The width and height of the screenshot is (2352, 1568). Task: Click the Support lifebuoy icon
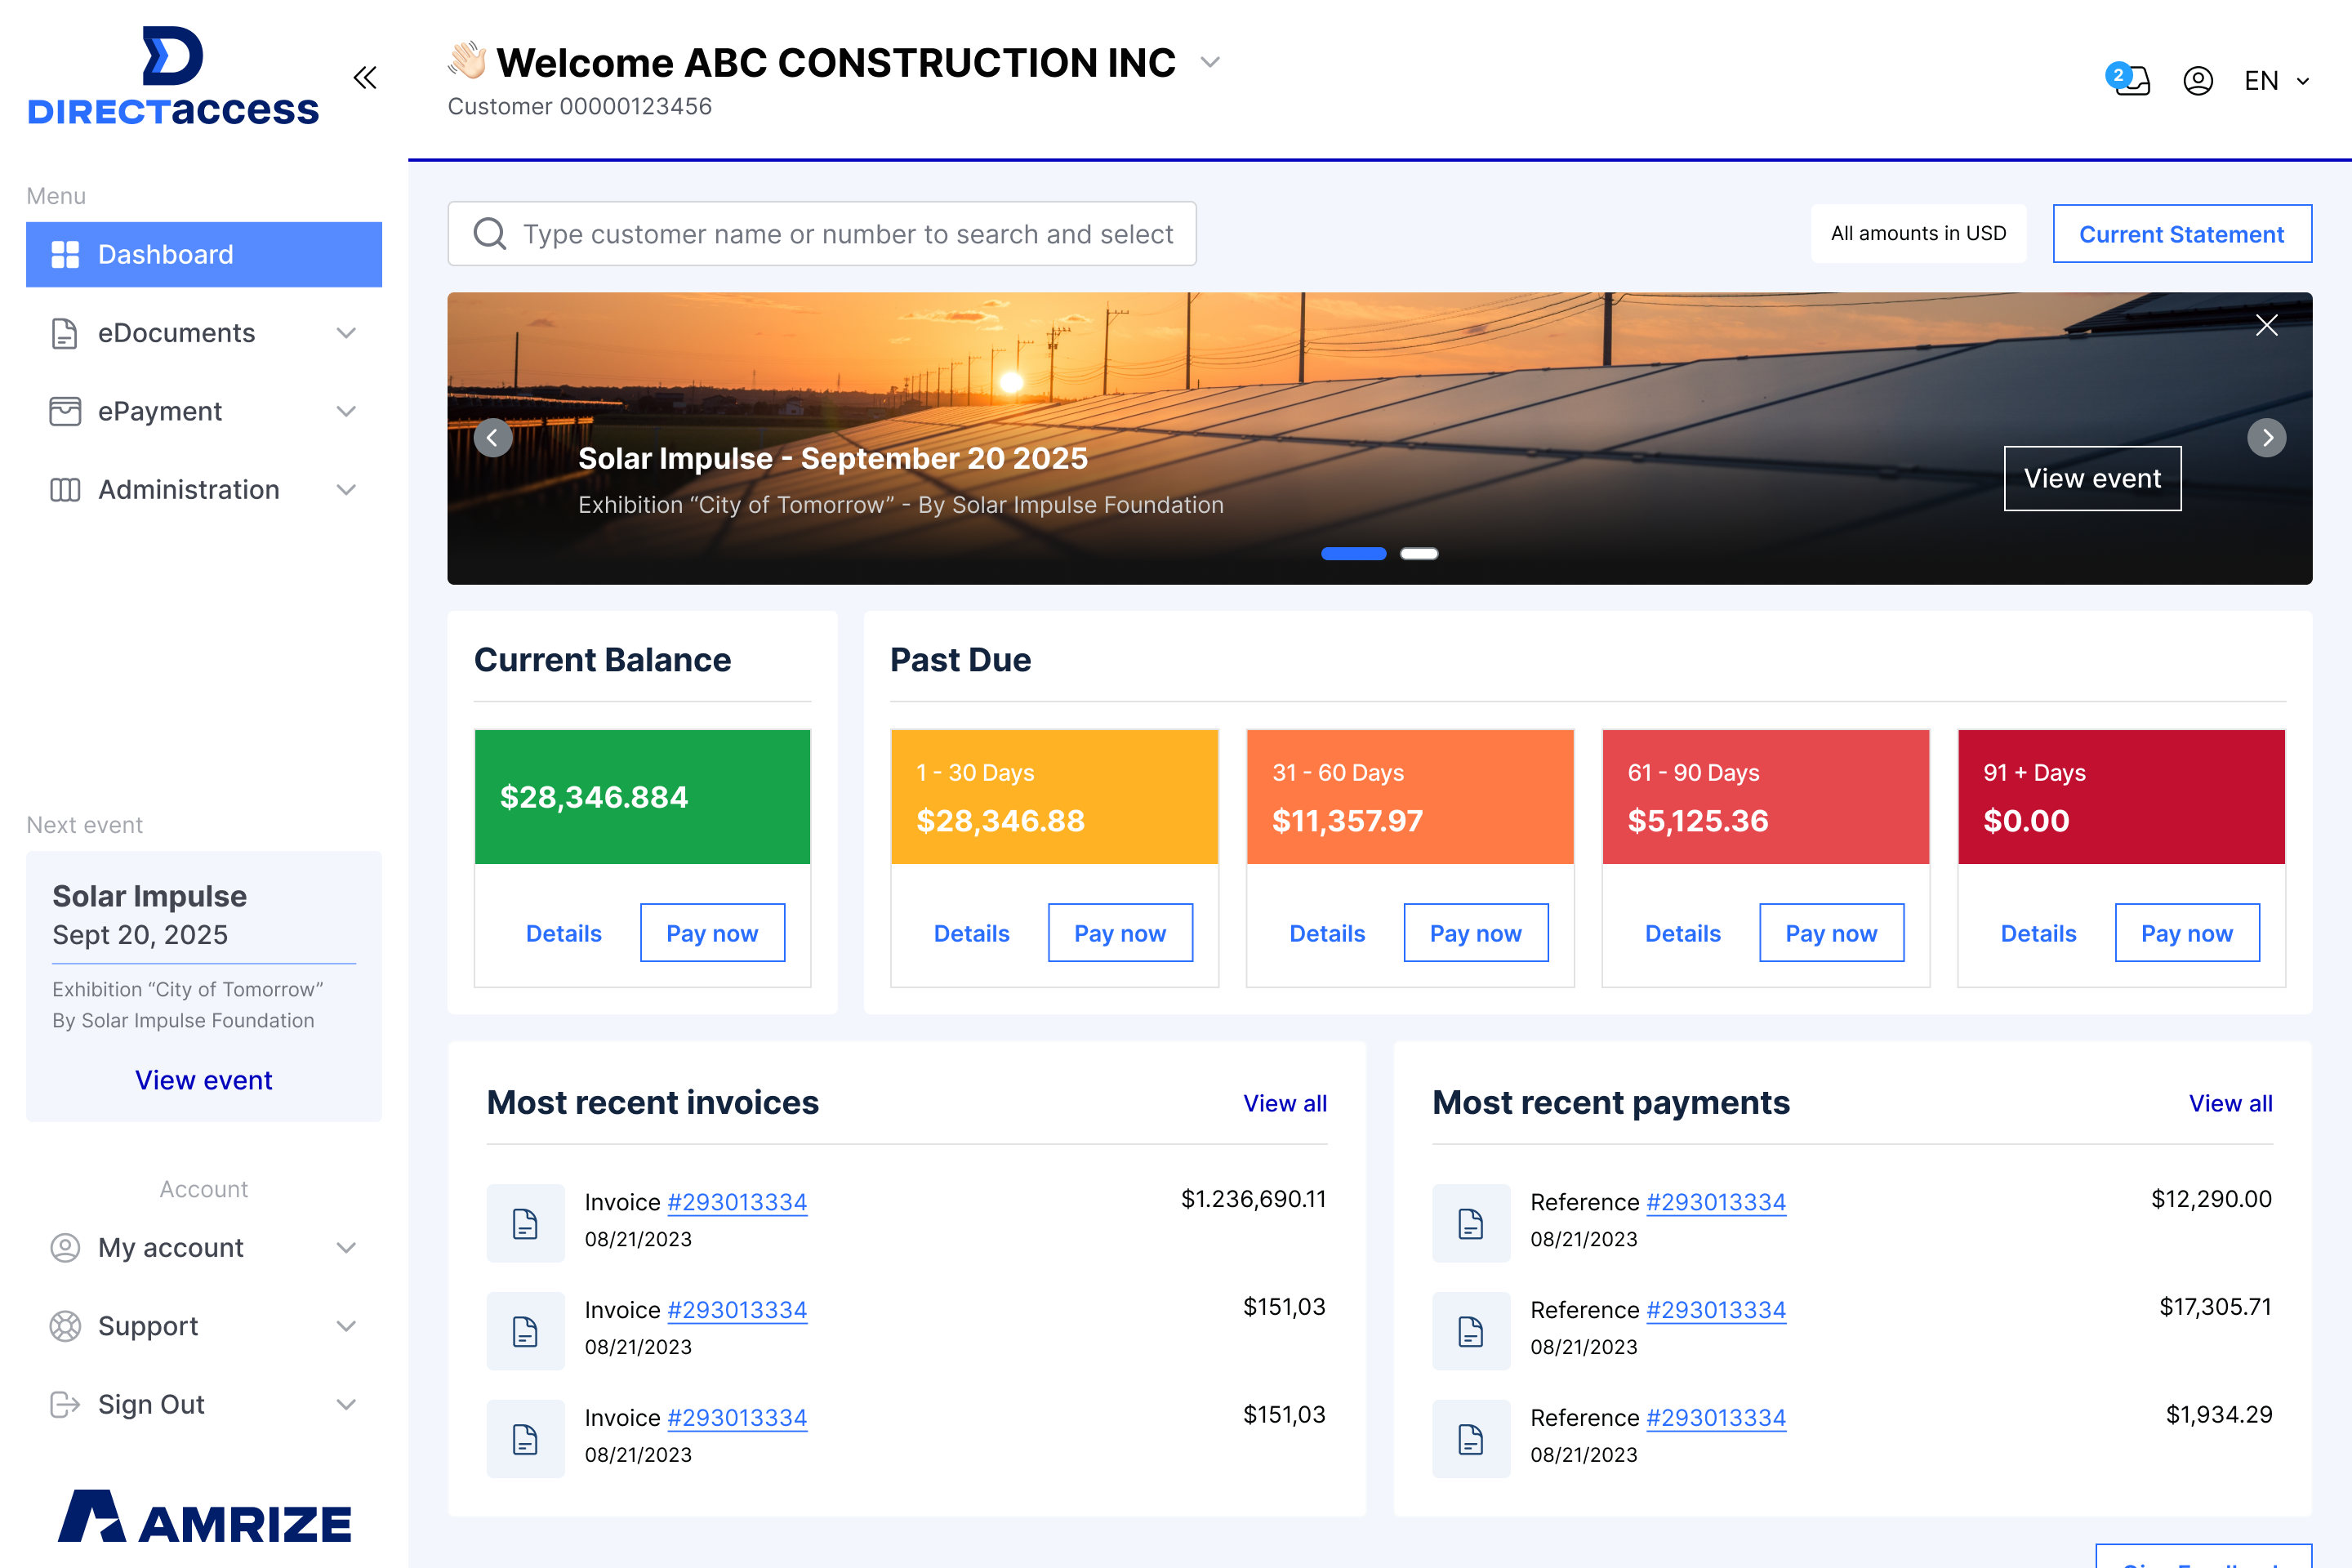pos(65,1326)
